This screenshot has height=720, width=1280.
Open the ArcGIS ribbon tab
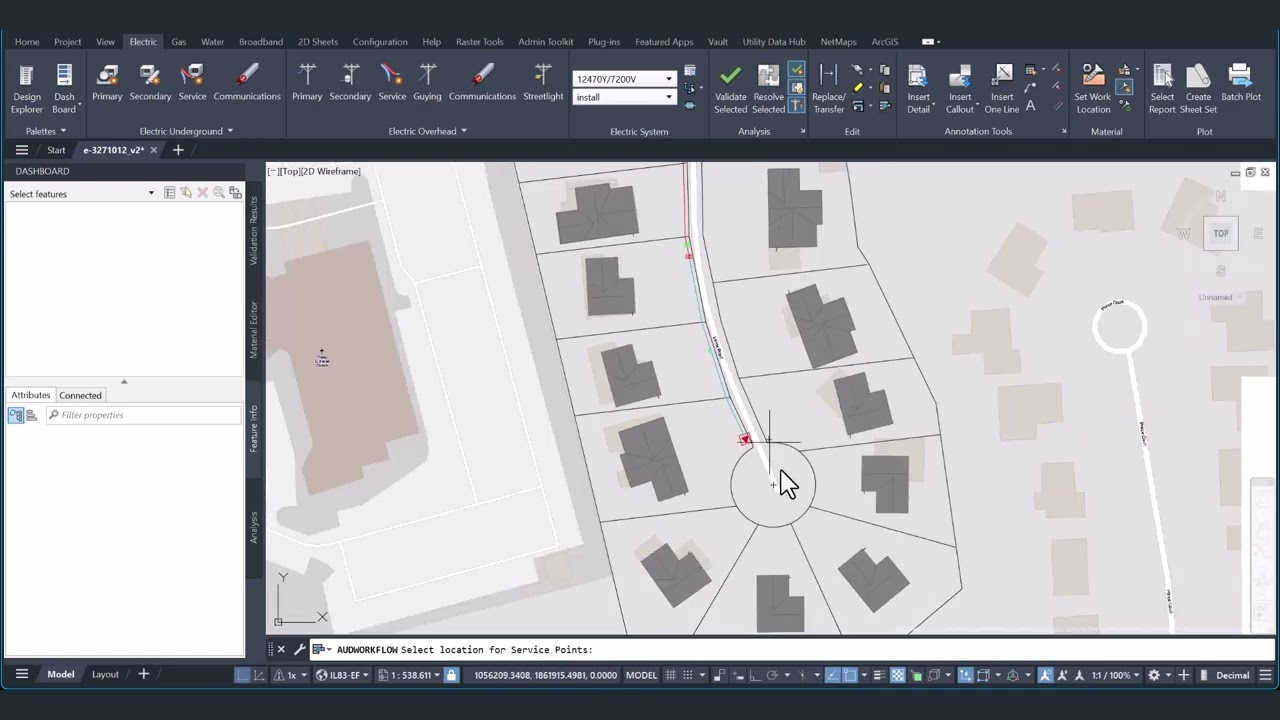click(x=885, y=42)
